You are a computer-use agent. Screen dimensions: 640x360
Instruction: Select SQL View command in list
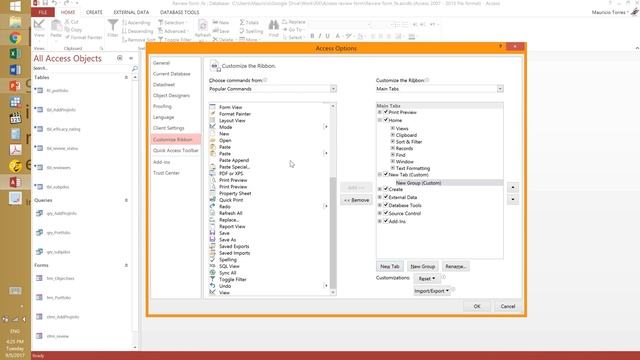pos(229,266)
